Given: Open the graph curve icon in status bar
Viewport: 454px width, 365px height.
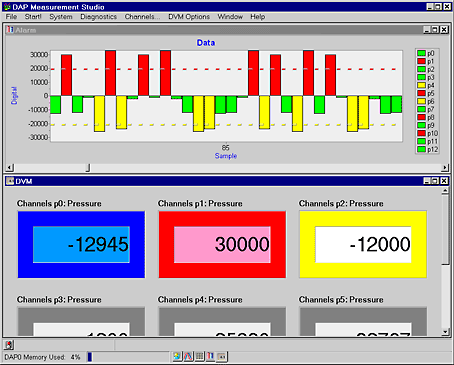Looking at the screenshot, I should 188,357.
